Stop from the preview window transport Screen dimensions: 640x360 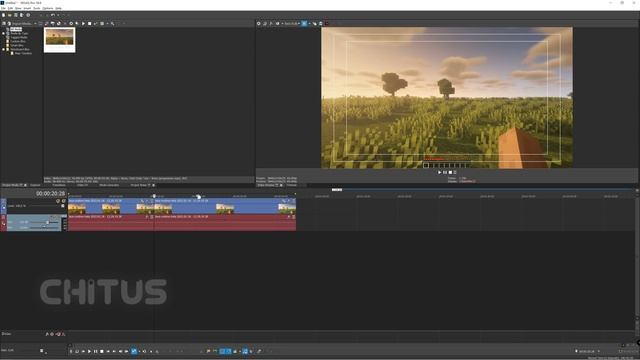pyautogui.click(x=450, y=173)
